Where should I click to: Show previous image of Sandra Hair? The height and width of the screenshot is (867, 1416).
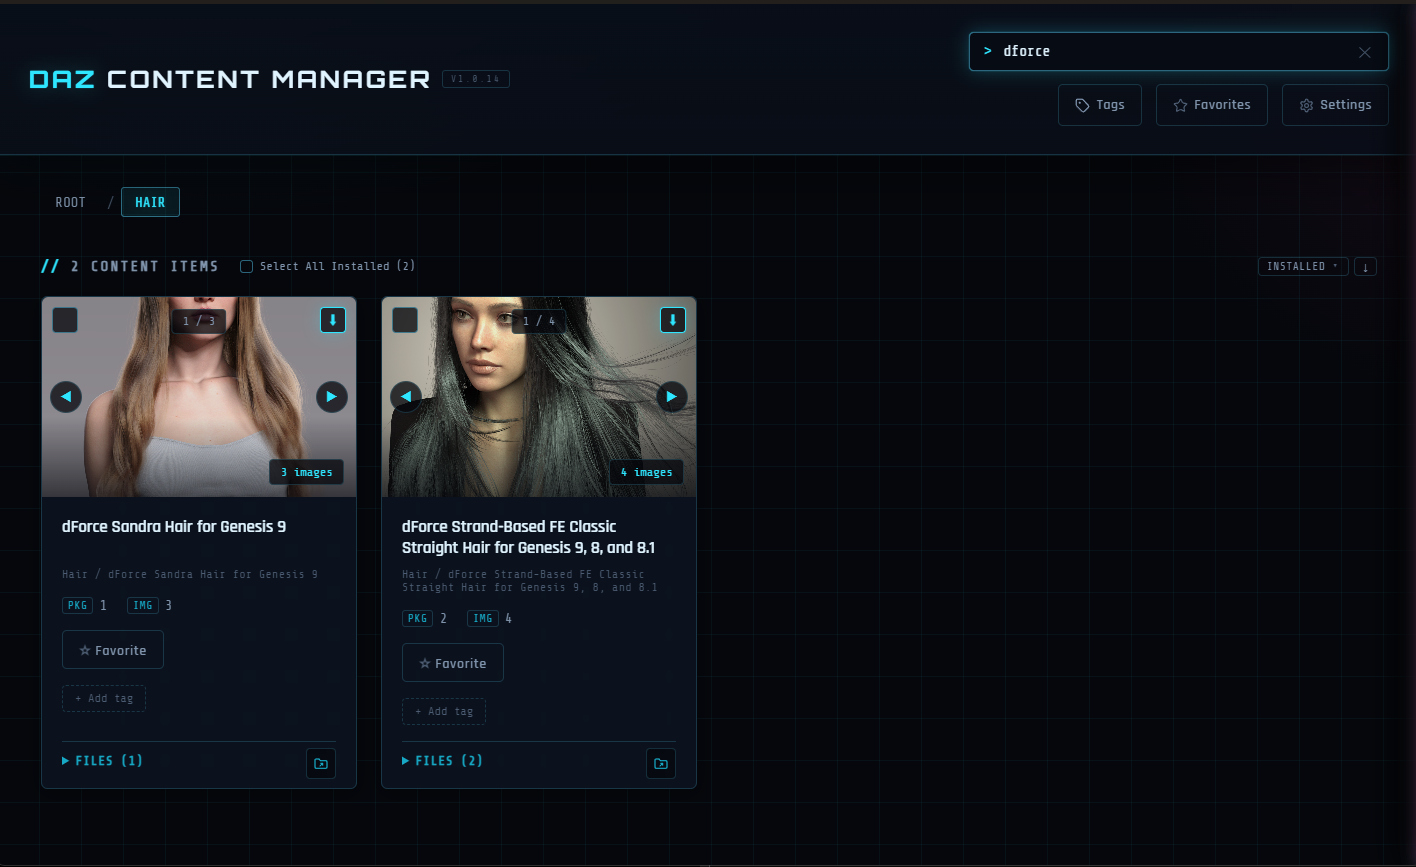(66, 397)
